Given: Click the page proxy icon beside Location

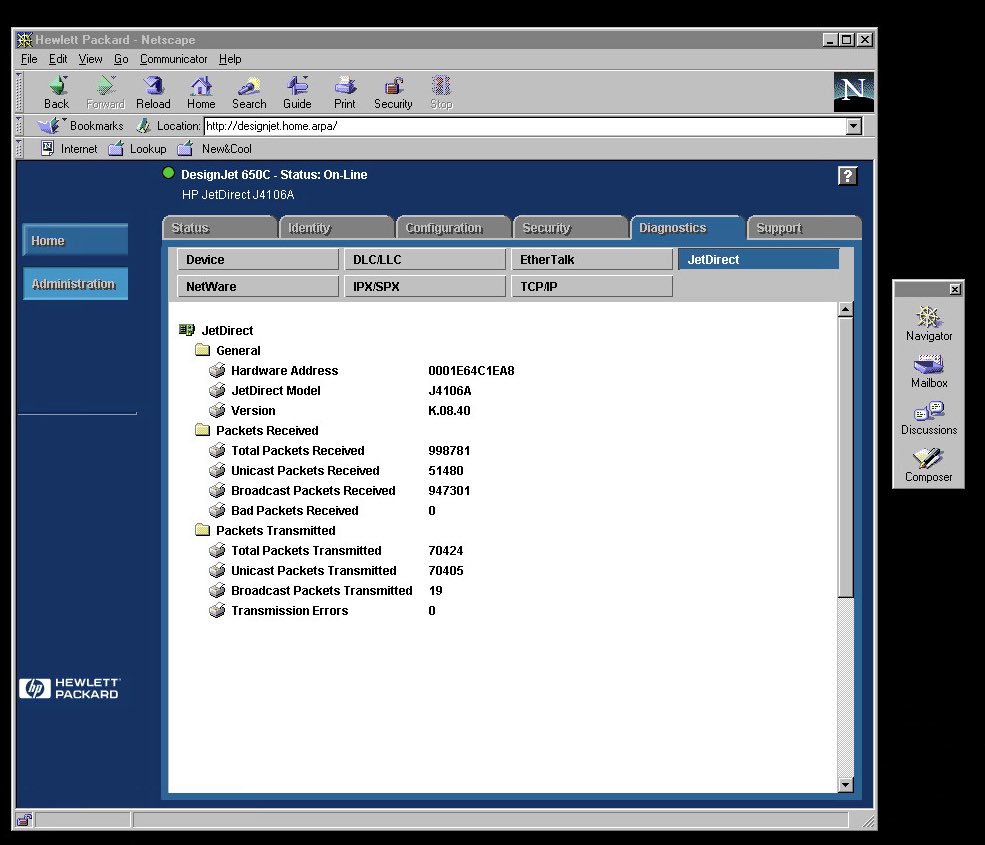Looking at the screenshot, I should pos(144,126).
